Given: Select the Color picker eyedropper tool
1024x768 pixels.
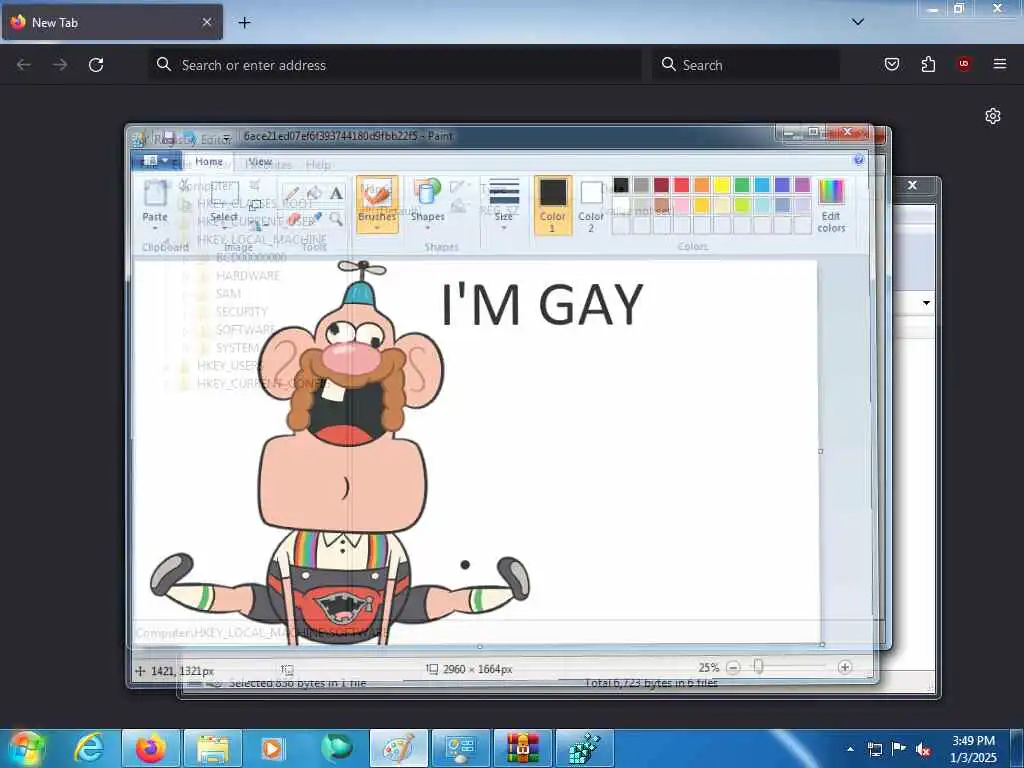Looking at the screenshot, I should [315, 219].
